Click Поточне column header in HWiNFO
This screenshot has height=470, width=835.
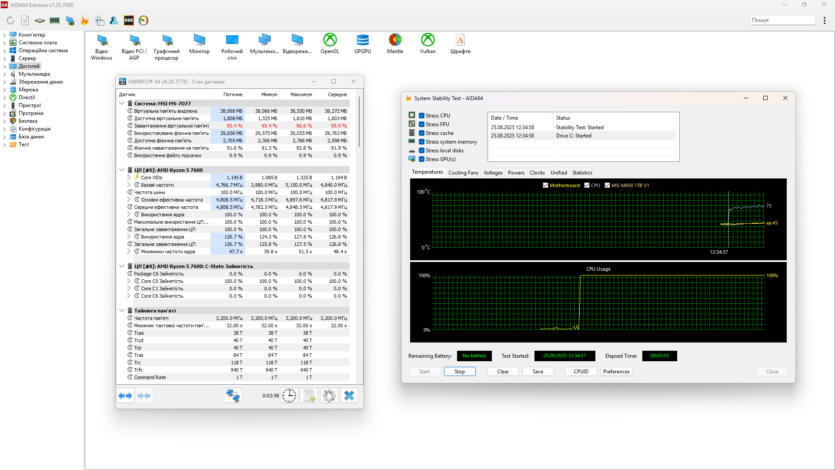227,94
